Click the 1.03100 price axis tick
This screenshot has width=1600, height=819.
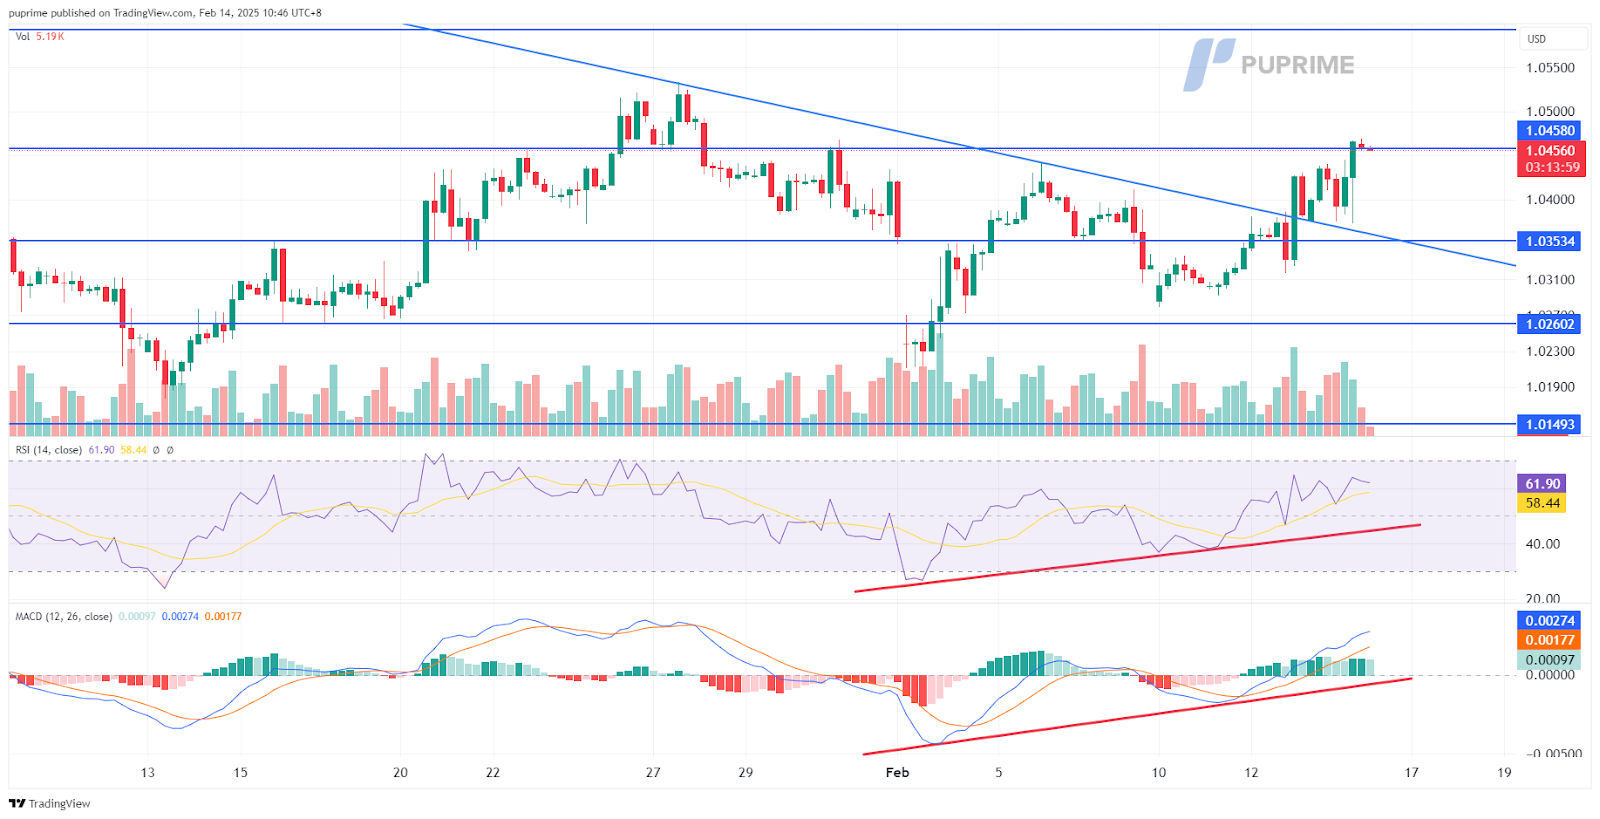tap(1550, 280)
